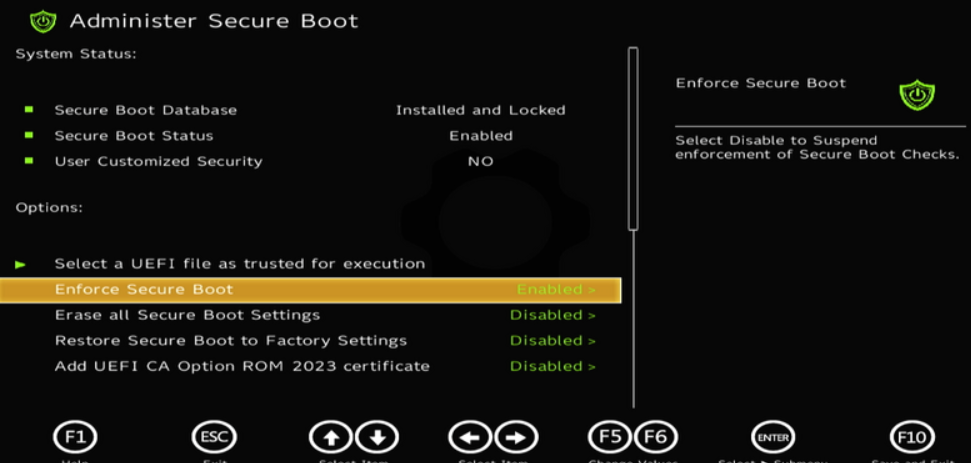The width and height of the screenshot is (971, 463).
Task: Toggle Restore Secure Boot to Factory Settings value
Action: pyautogui.click(x=552, y=341)
